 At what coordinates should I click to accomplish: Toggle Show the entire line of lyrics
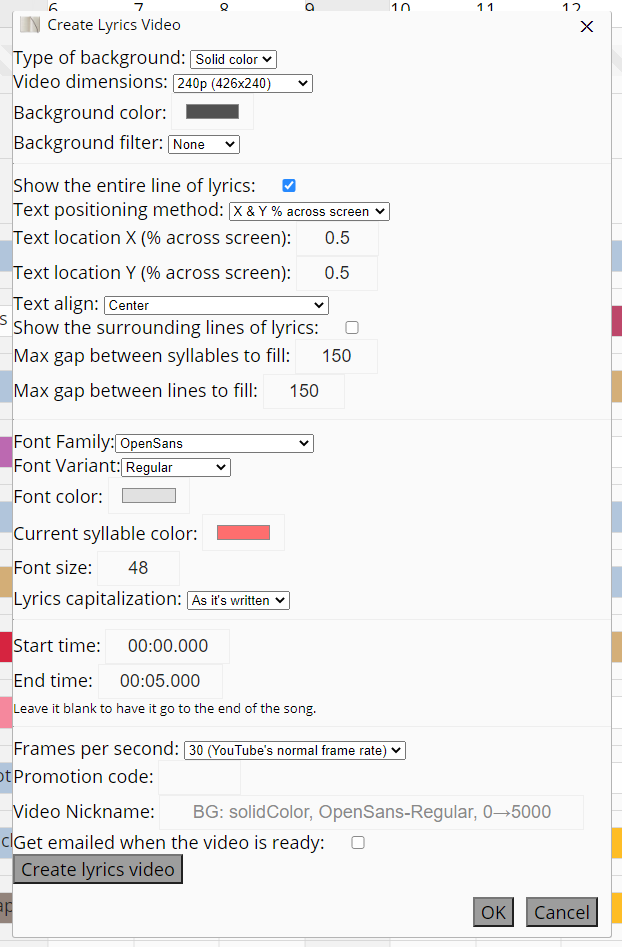tap(289, 185)
